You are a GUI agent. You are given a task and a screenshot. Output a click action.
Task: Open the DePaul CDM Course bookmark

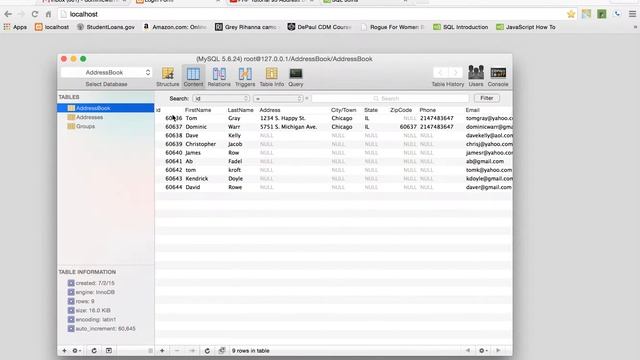(320, 27)
